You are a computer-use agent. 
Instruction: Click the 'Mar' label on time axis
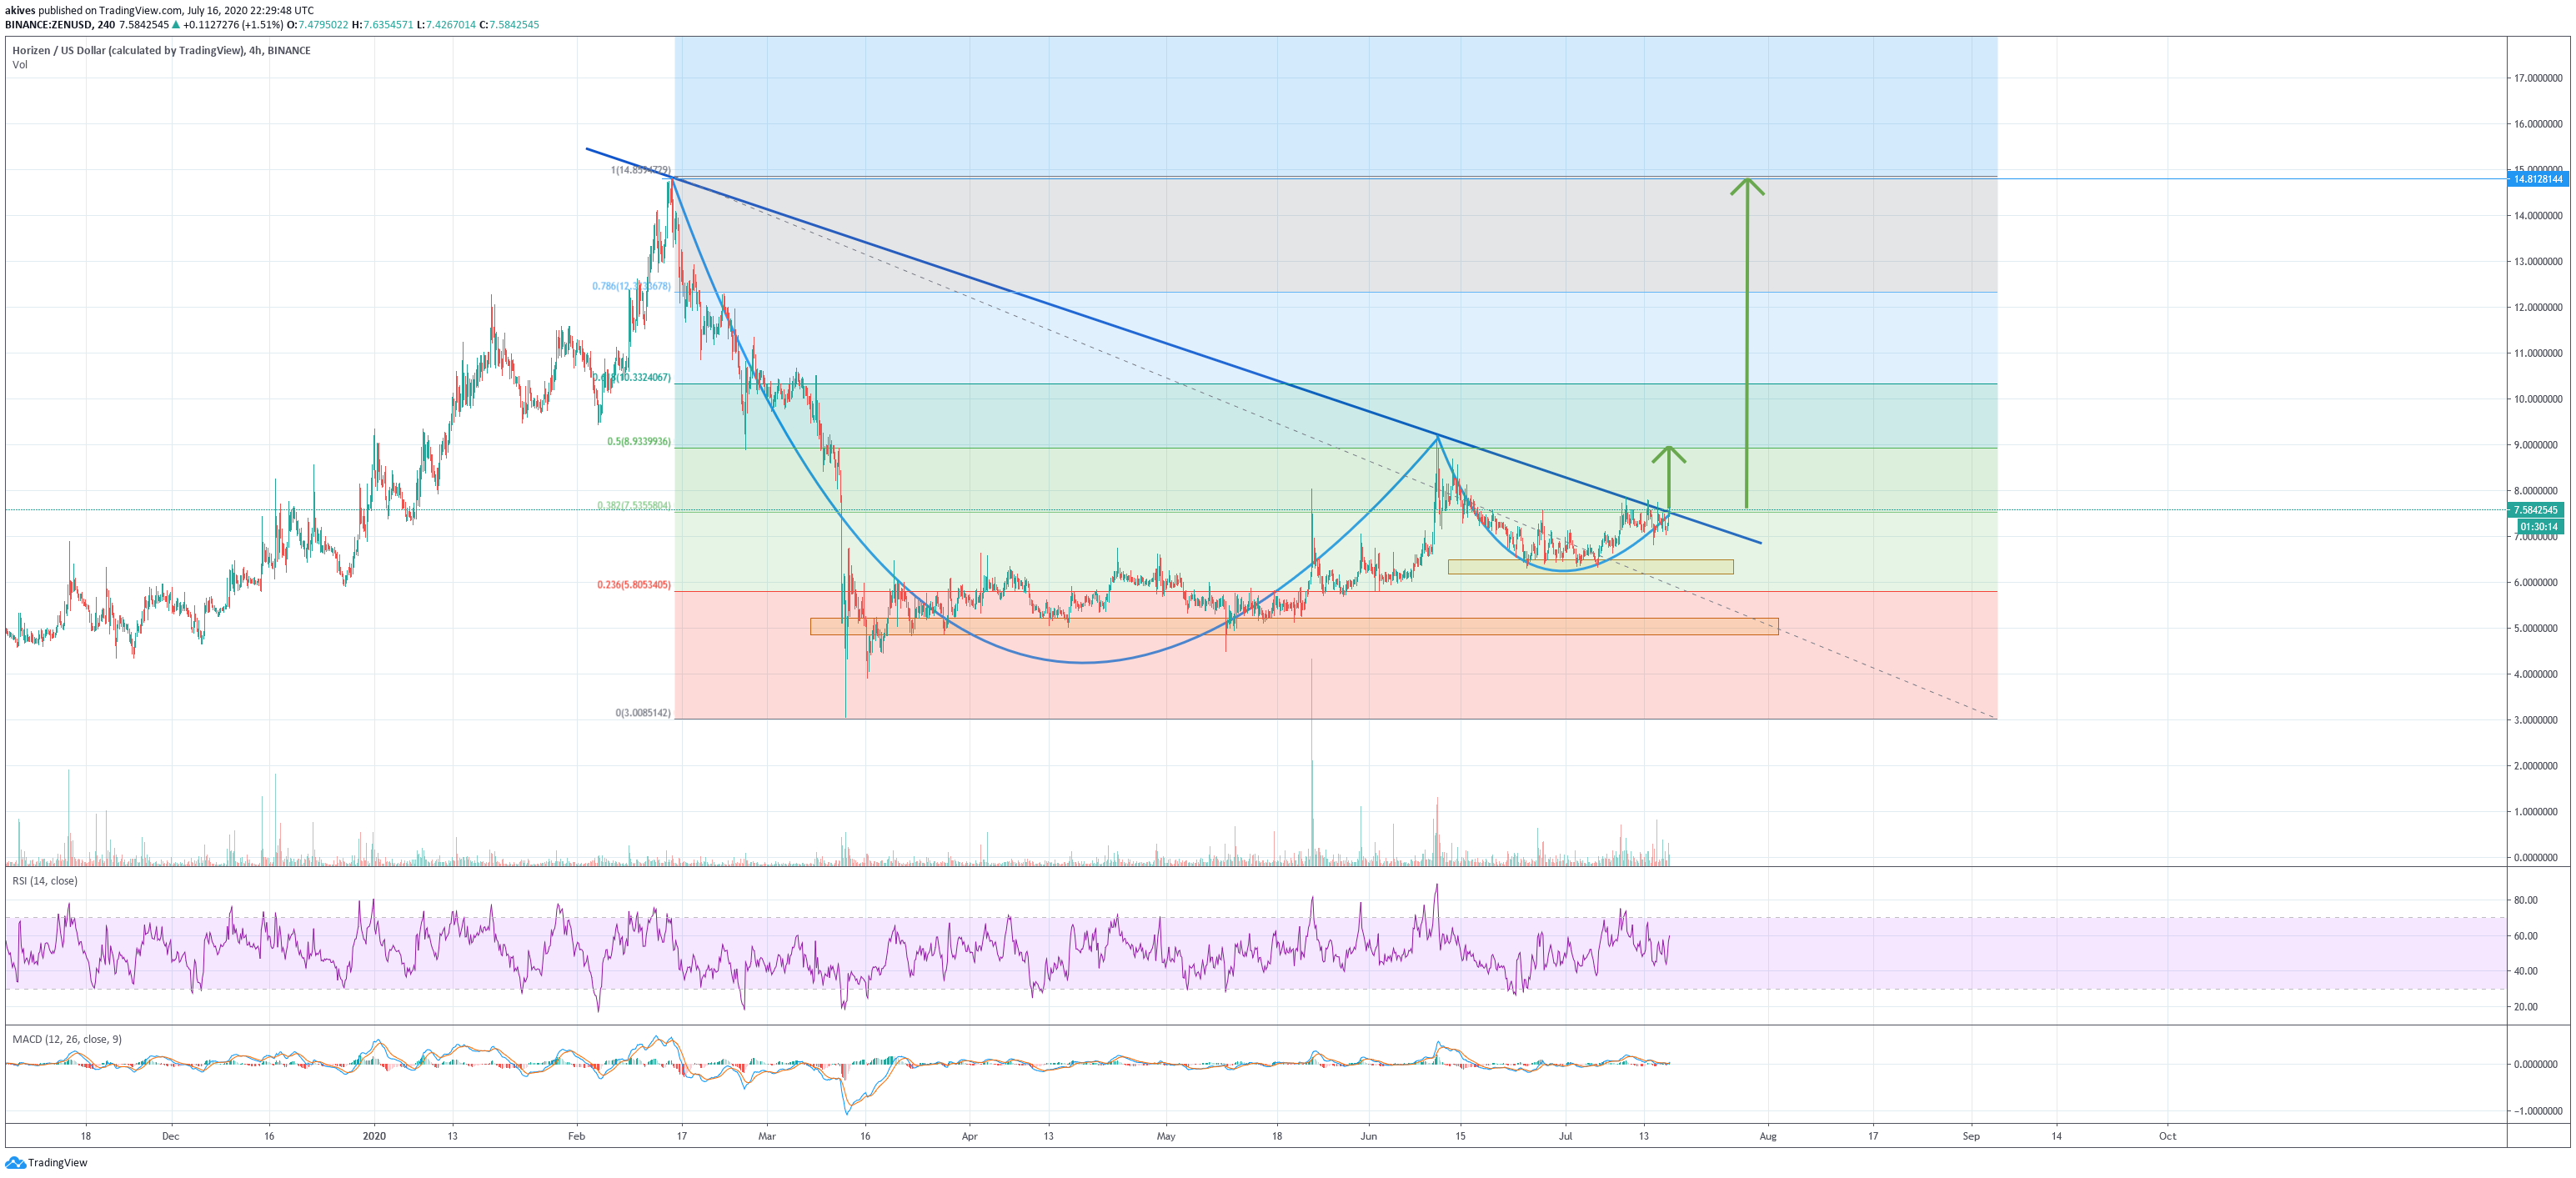[x=767, y=1136]
